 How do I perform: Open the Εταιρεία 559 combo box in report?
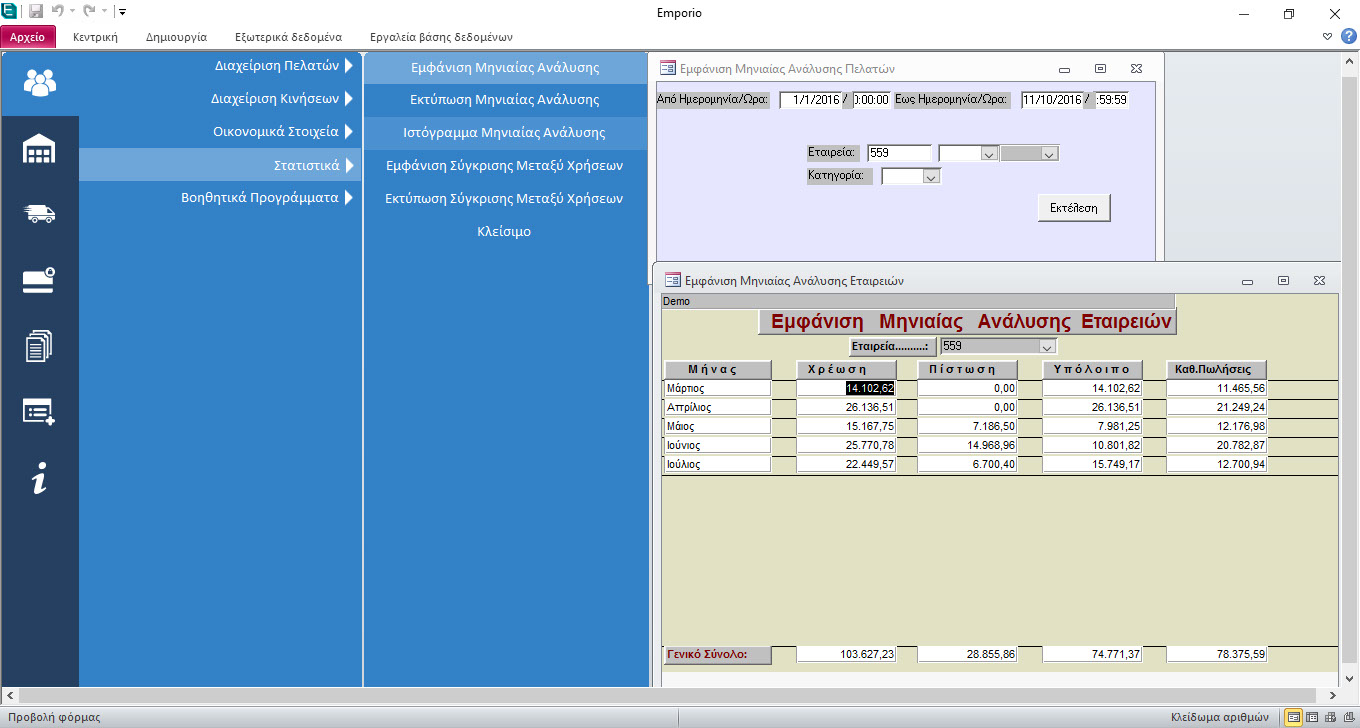point(1047,346)
